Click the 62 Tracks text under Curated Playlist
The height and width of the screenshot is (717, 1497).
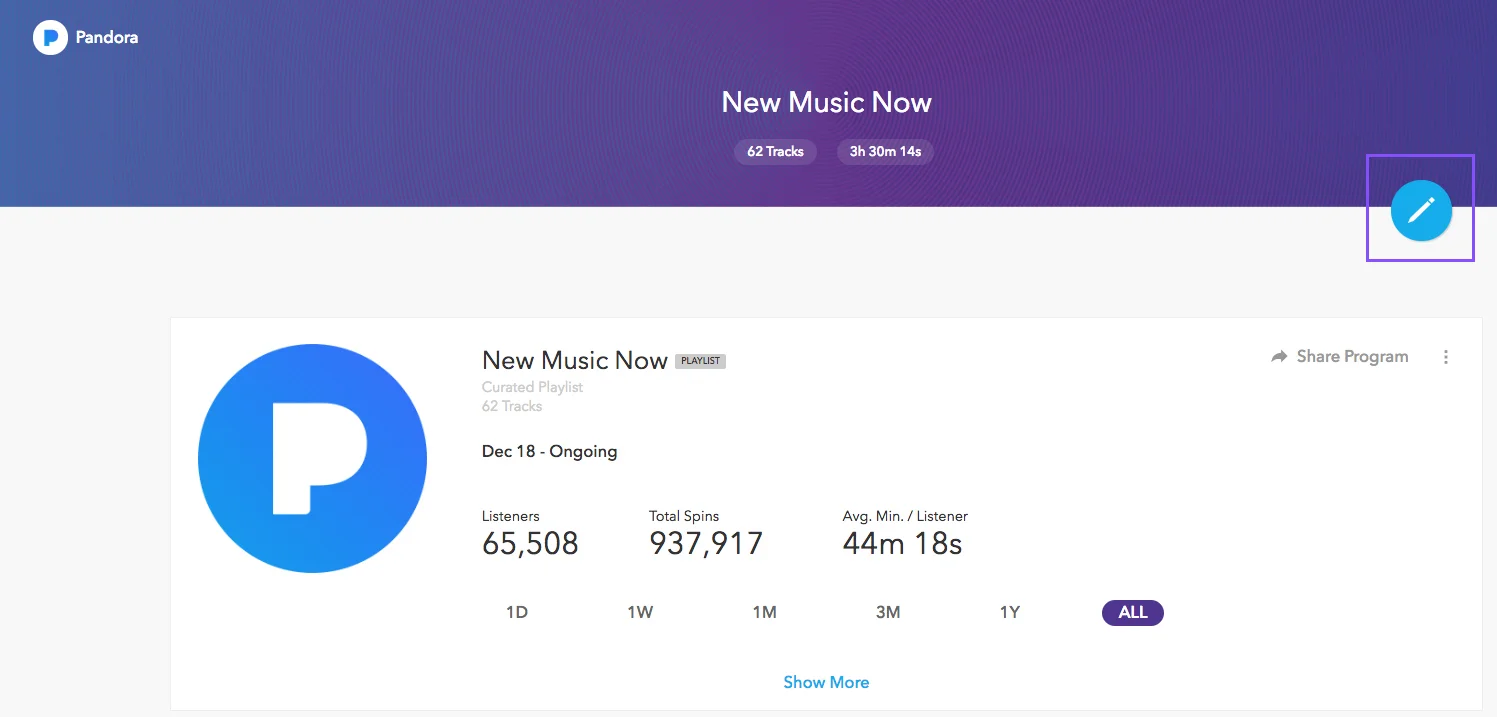(x=512, y=406)
